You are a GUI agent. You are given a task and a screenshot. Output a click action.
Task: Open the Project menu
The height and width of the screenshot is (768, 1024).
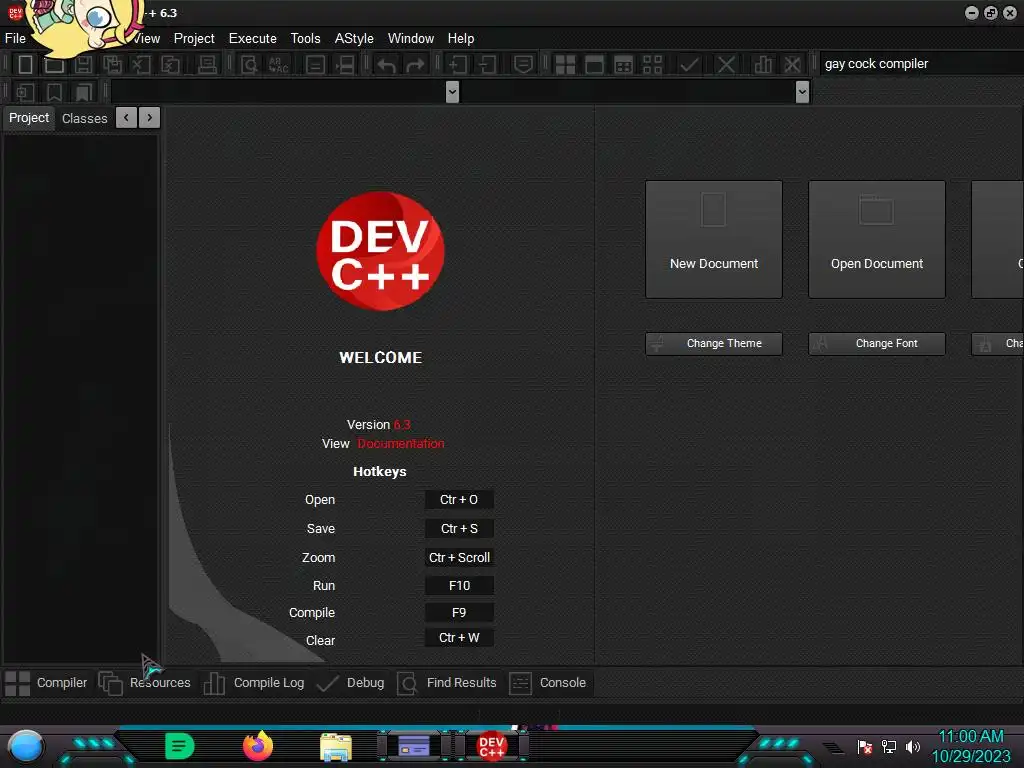pyautogui.click(x=194, y=39)
